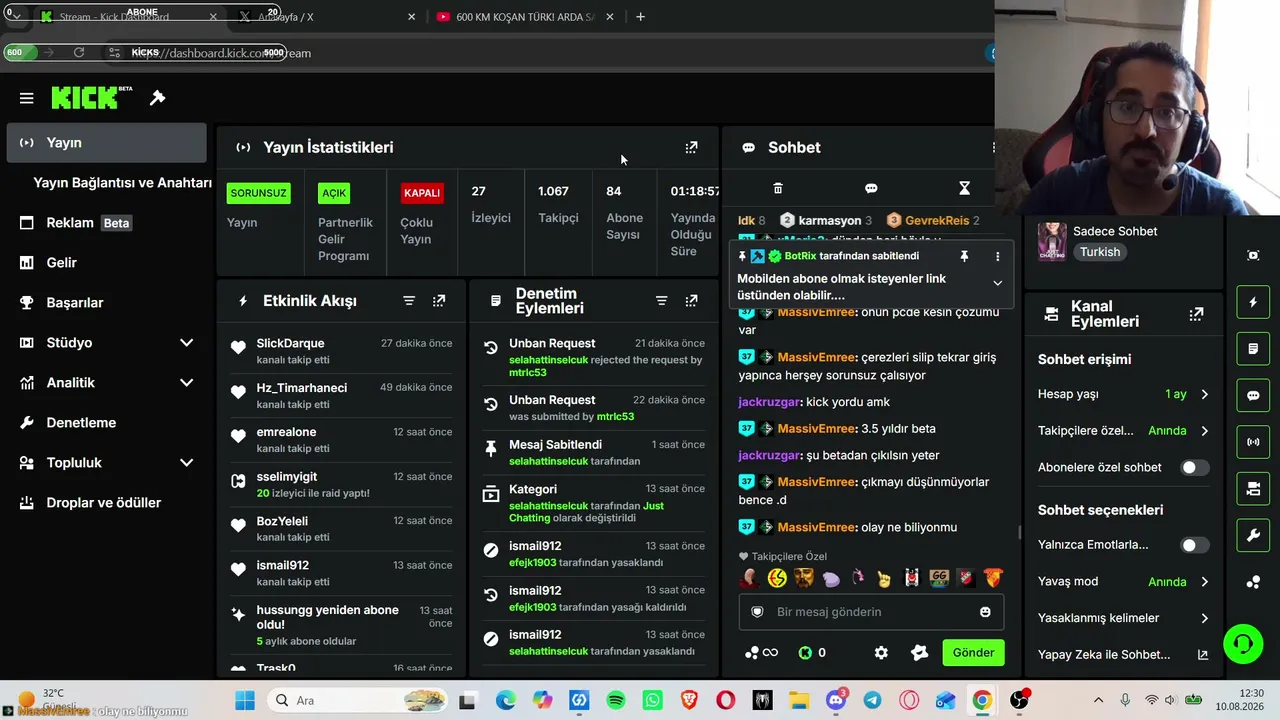Toggle Abonelere özel sohbet switch

pyautogui.click(x=1194, y=467)
